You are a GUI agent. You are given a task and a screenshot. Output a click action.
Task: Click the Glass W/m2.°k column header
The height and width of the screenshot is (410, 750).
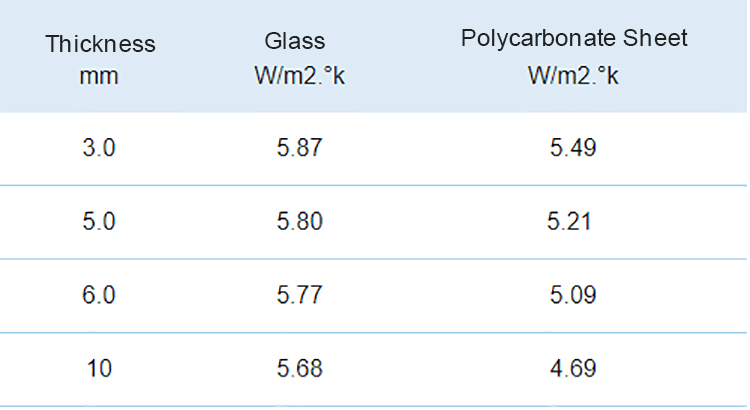[299, 58]
